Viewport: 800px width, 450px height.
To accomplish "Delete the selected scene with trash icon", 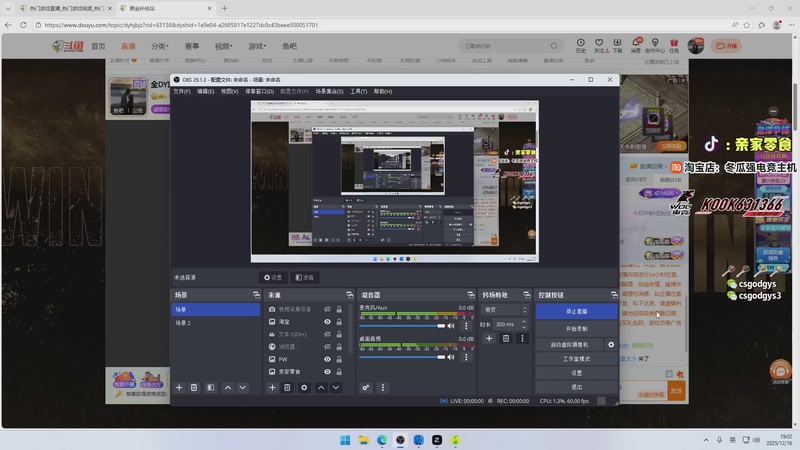I will (x=194, y=387).
